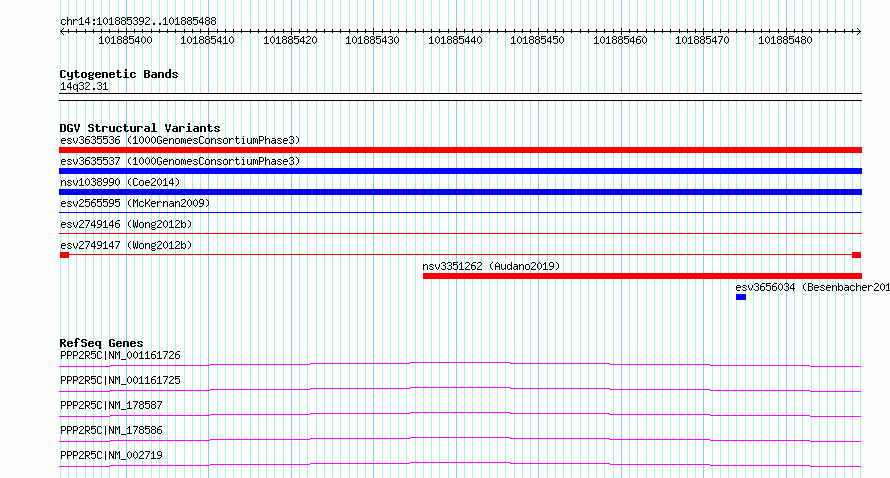Image resolution: width=890 pixels, height=478 pixels.
Task: Open variant label esv3635537 (1000GenomesConsortiumPhase3)
Action: pos(180,161)
